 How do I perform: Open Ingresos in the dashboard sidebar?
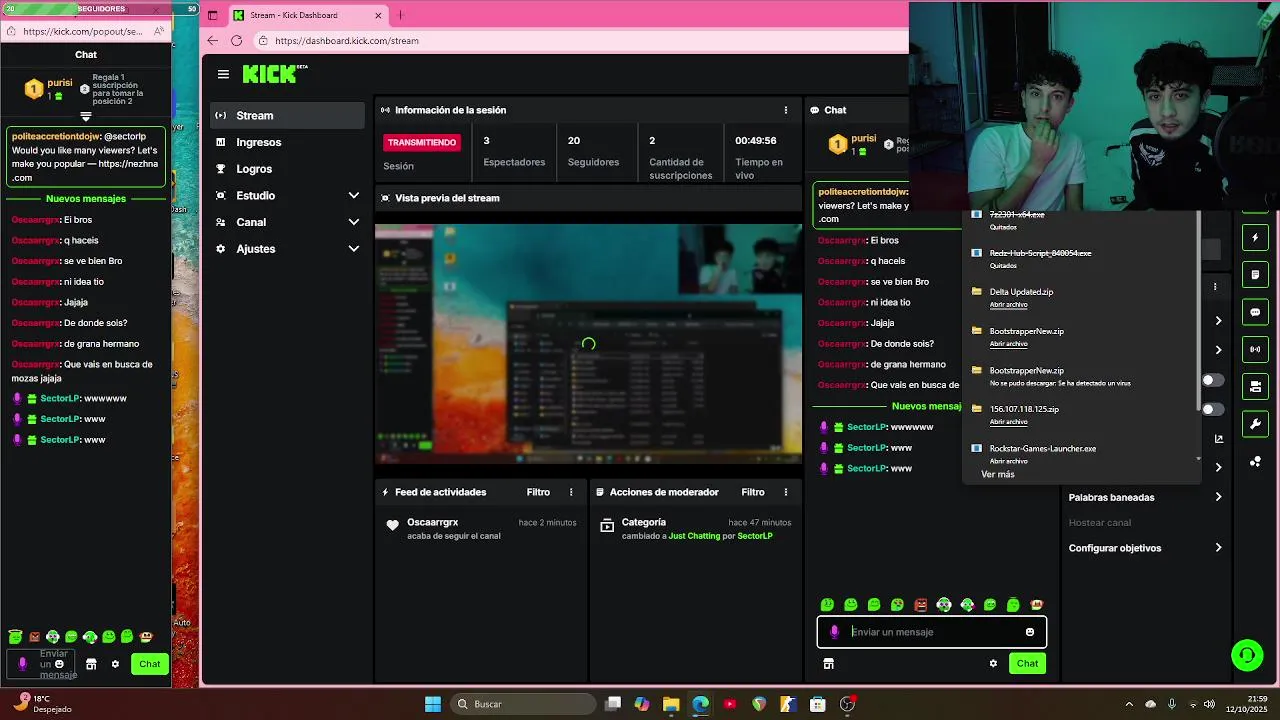tap(287, 142)
